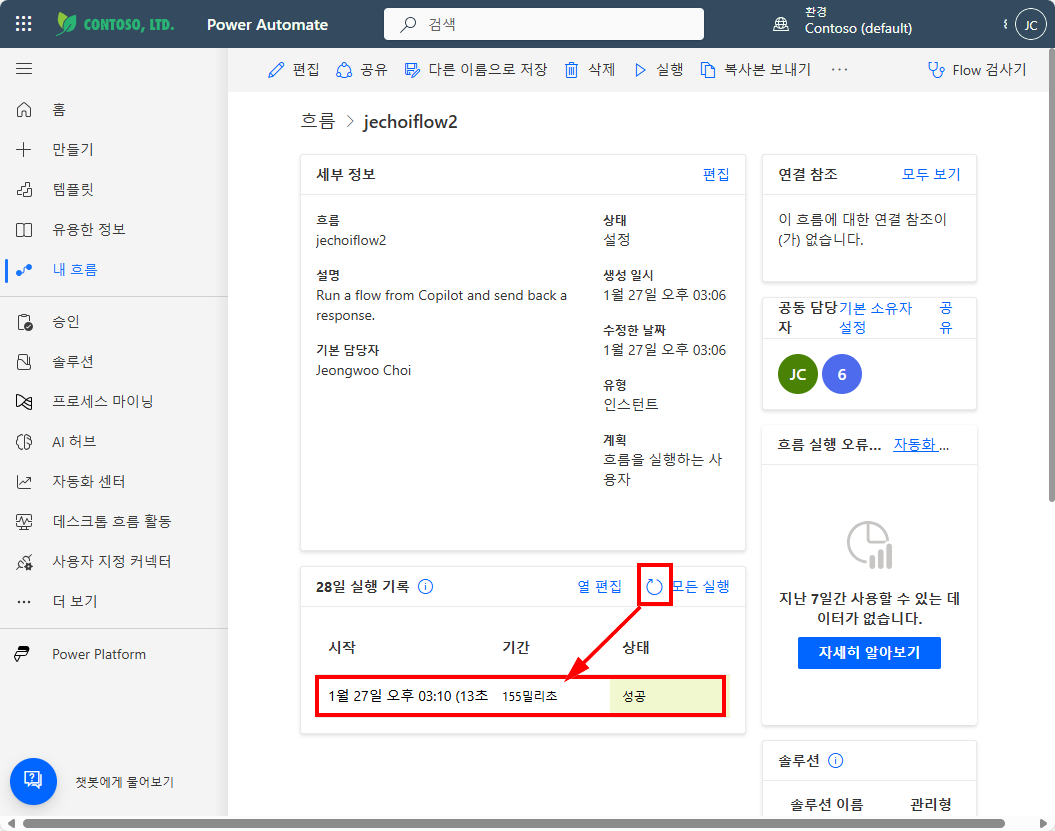Open the command bar overflow ellipsis
Image resolution: width=1055 pixels, height=831 pixels.
[x=839, y=69]
